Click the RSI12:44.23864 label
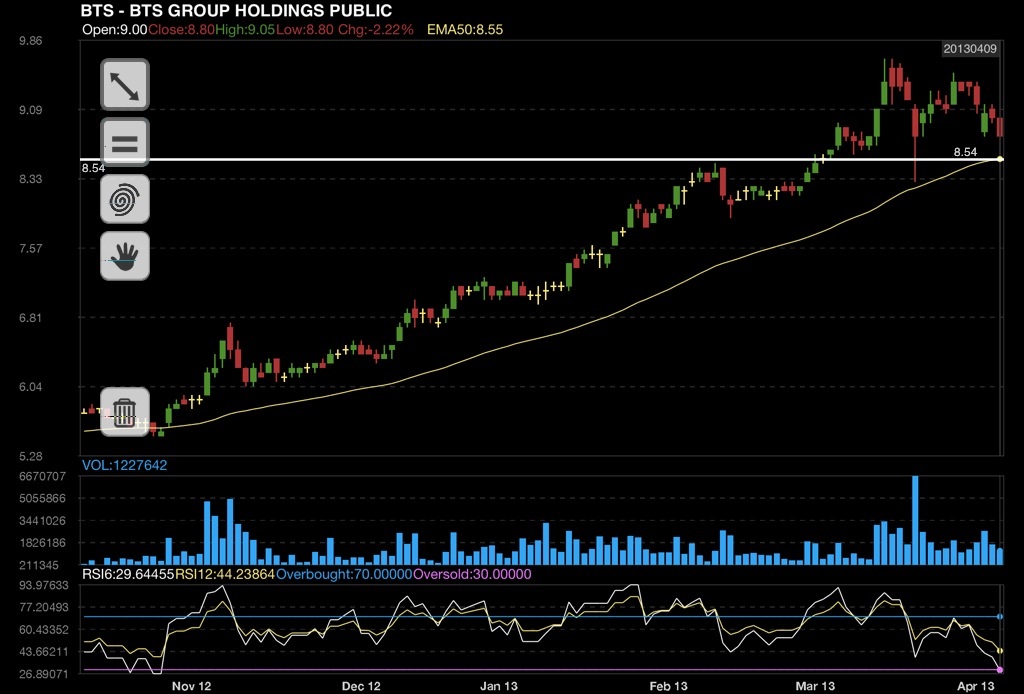Image resolution: width=1024 pixels, height=694 pixels. click(225, 575)
